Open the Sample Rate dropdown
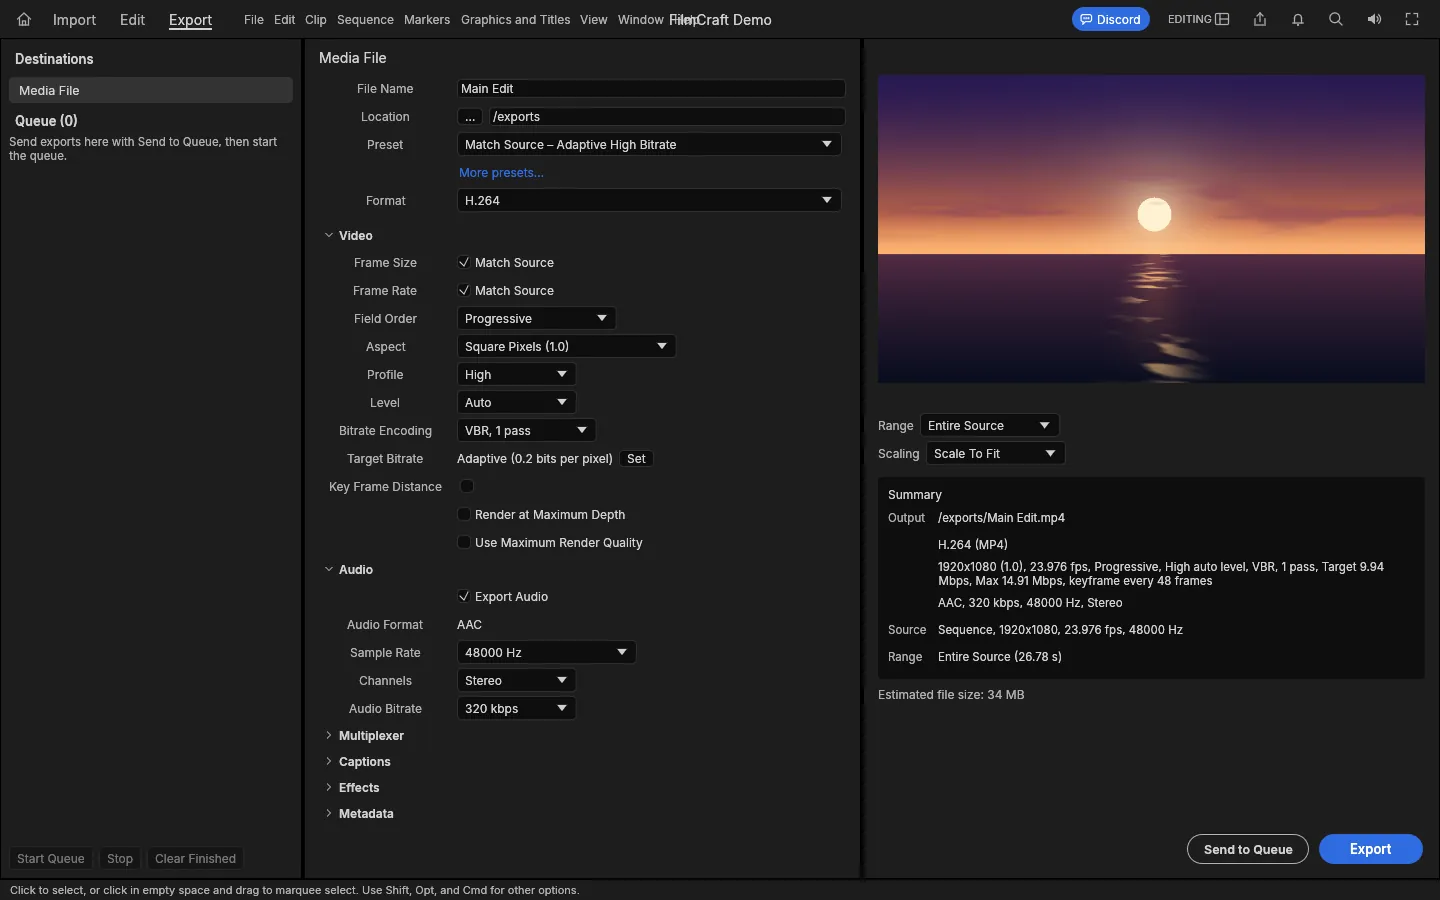This screenshot has height=900, width=1440. click(x=546, y=653)
